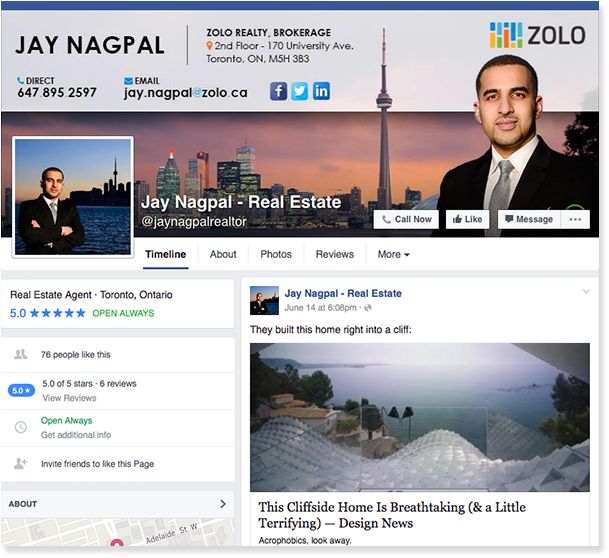
Task: Expand the More tab dropdown
Action: coord(393,254)
